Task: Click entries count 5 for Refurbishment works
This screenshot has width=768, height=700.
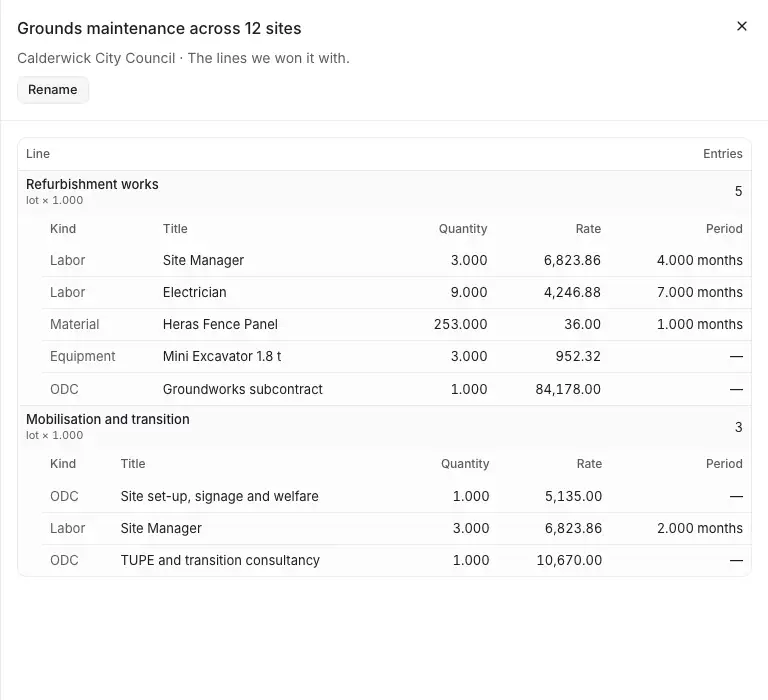Action: pyautogui.click(x=738, y=192)
